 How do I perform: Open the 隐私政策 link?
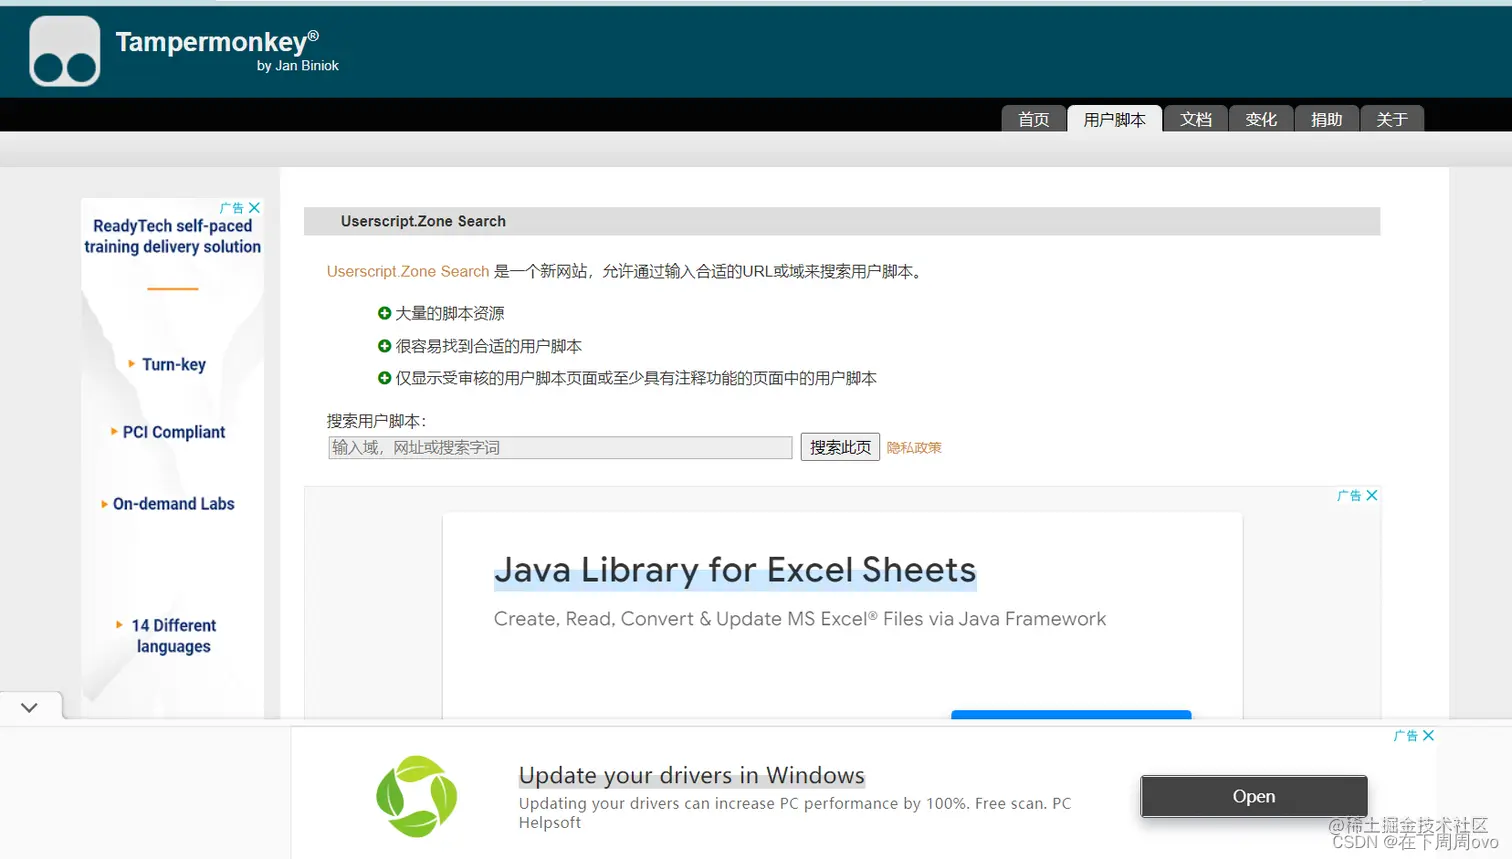[914, 448]
